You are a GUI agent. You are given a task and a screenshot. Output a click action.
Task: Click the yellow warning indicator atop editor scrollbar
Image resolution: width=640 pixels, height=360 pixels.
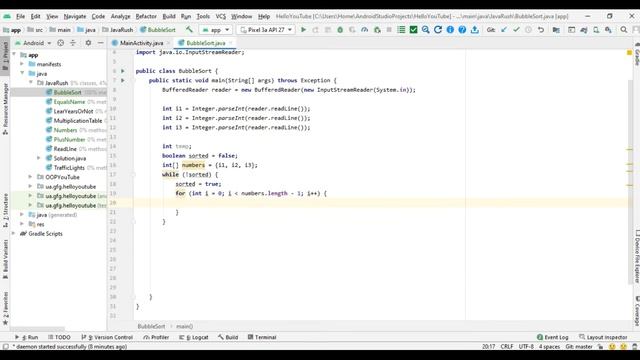click(x=629, y=53)
